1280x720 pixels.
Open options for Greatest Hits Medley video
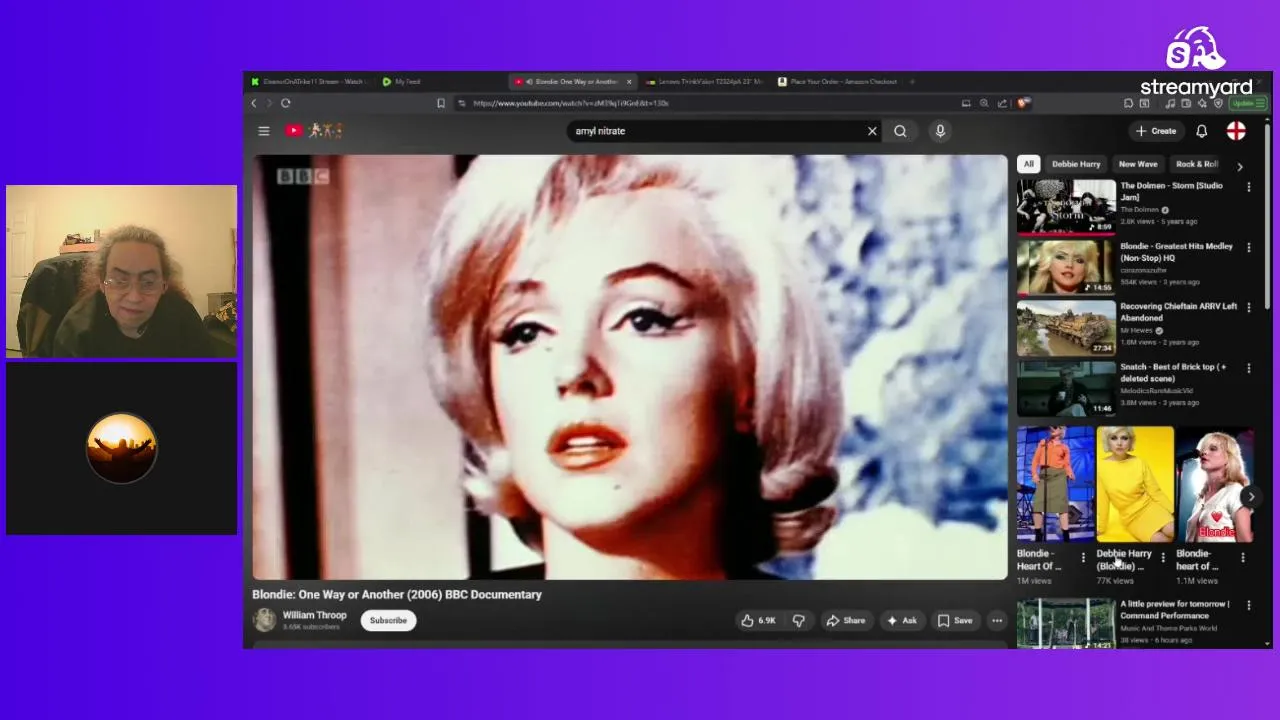1248,248
